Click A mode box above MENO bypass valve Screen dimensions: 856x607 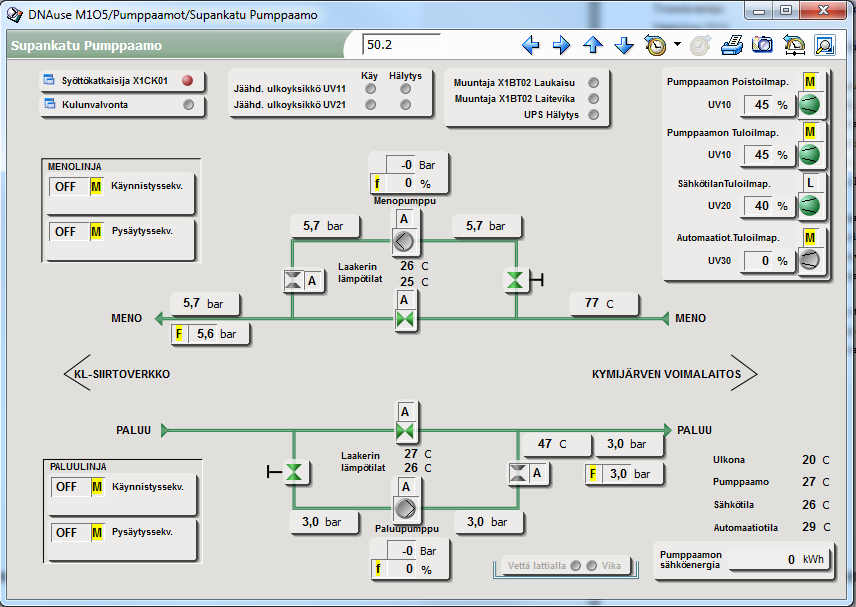pos(404,300)
